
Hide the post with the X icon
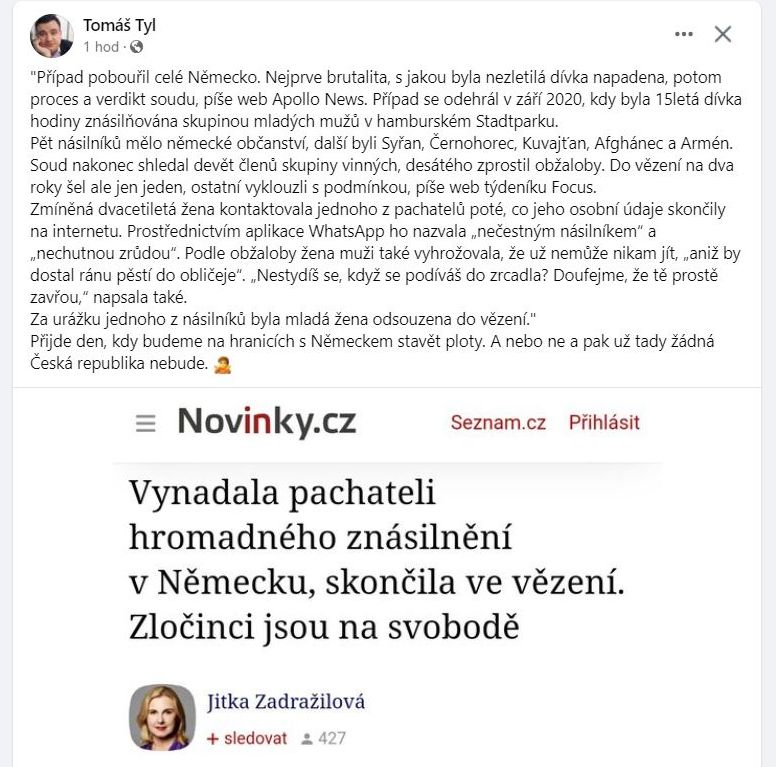(x=723, y=34)
